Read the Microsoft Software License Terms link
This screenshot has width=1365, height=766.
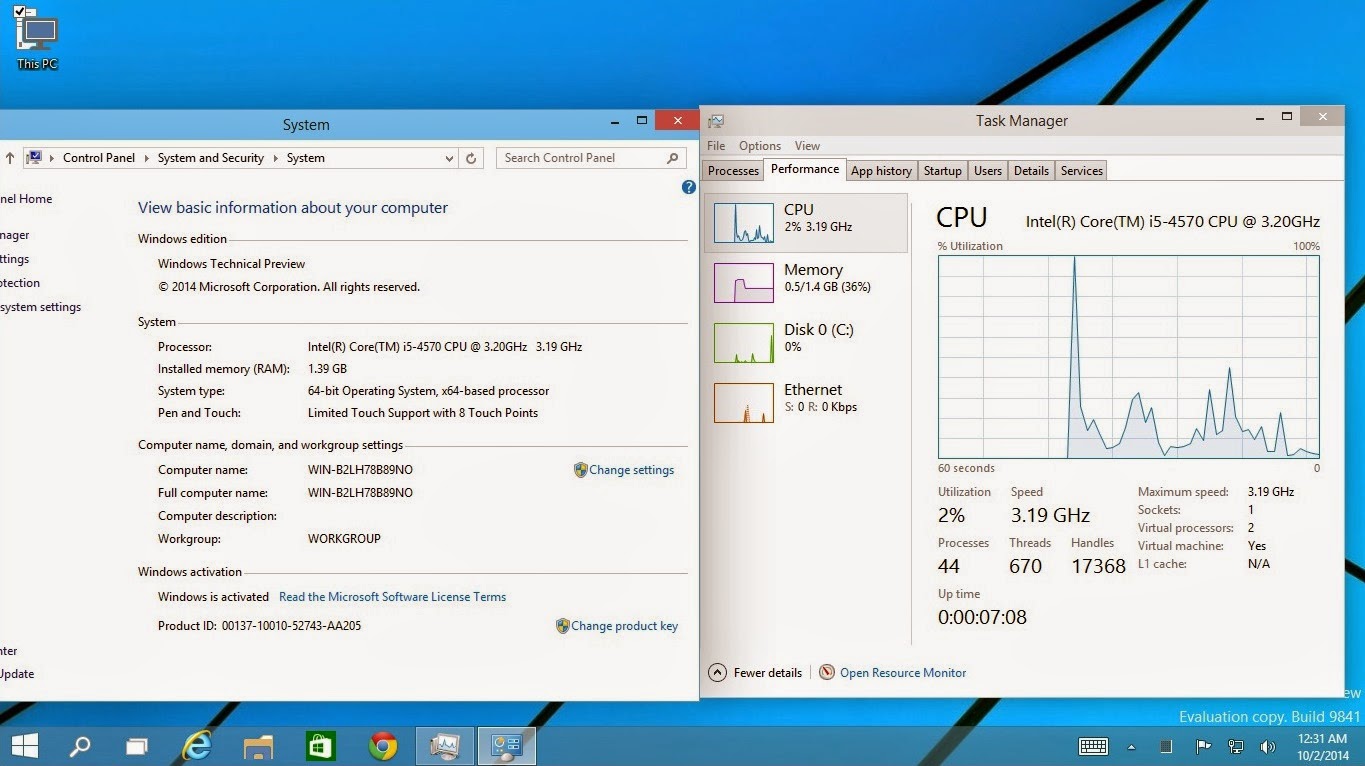pos(392,597)
